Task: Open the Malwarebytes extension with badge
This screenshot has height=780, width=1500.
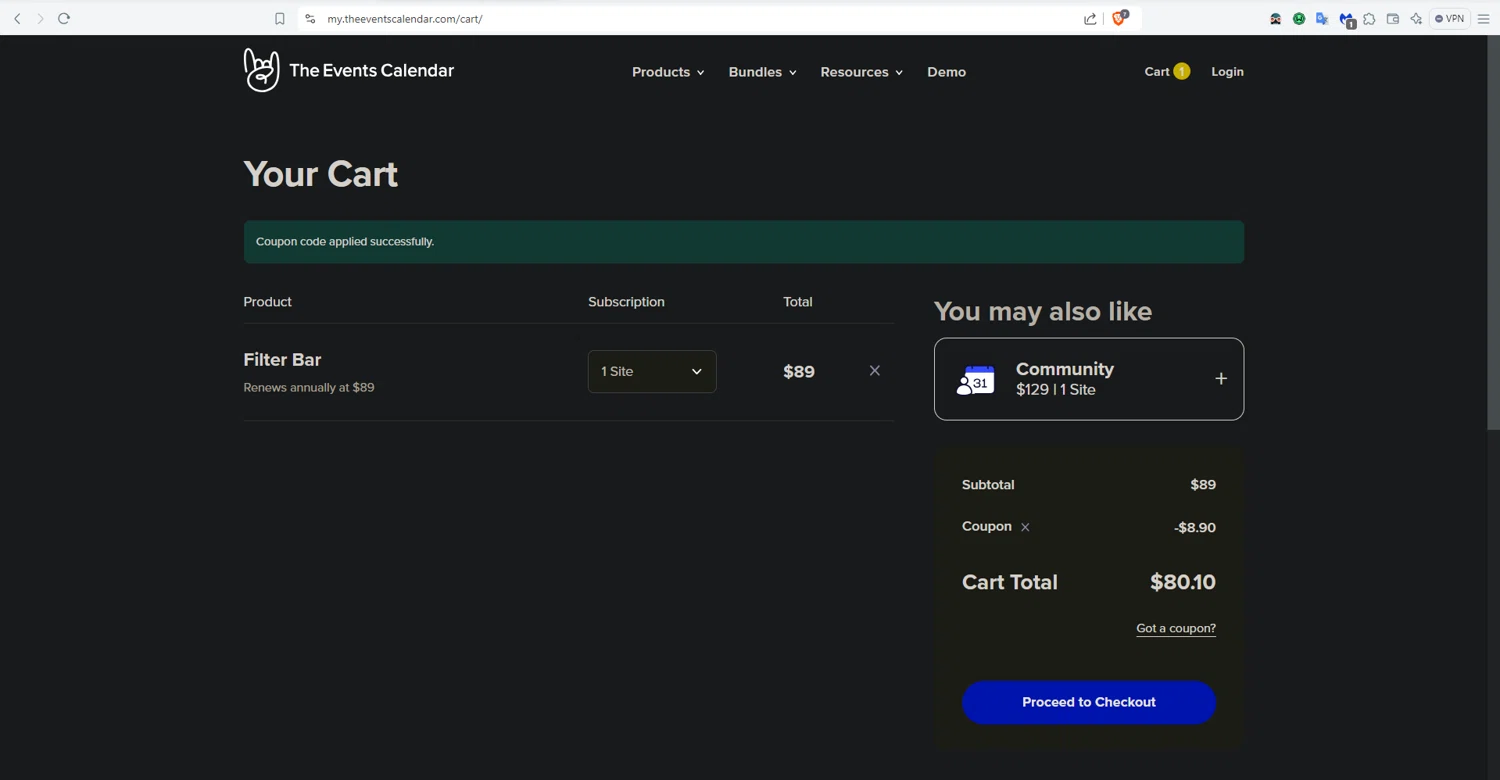Action: (1347, 19)
